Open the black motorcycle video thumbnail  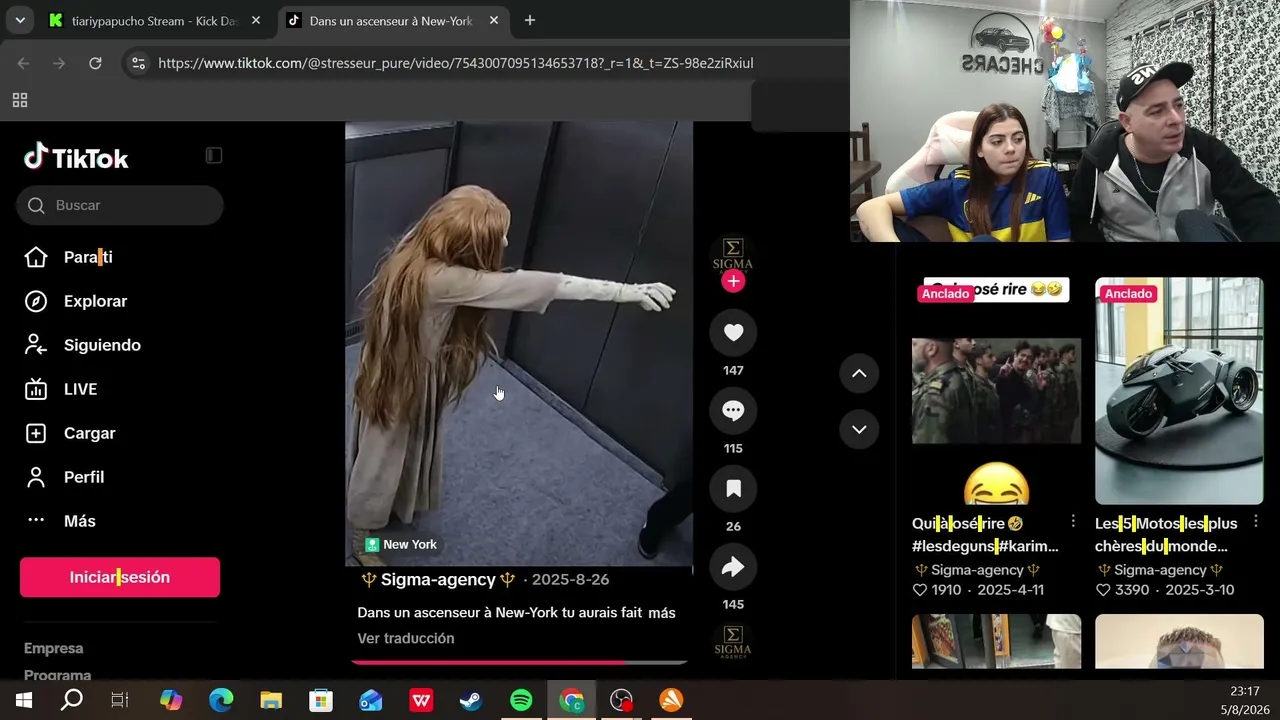click(1179, 391)
